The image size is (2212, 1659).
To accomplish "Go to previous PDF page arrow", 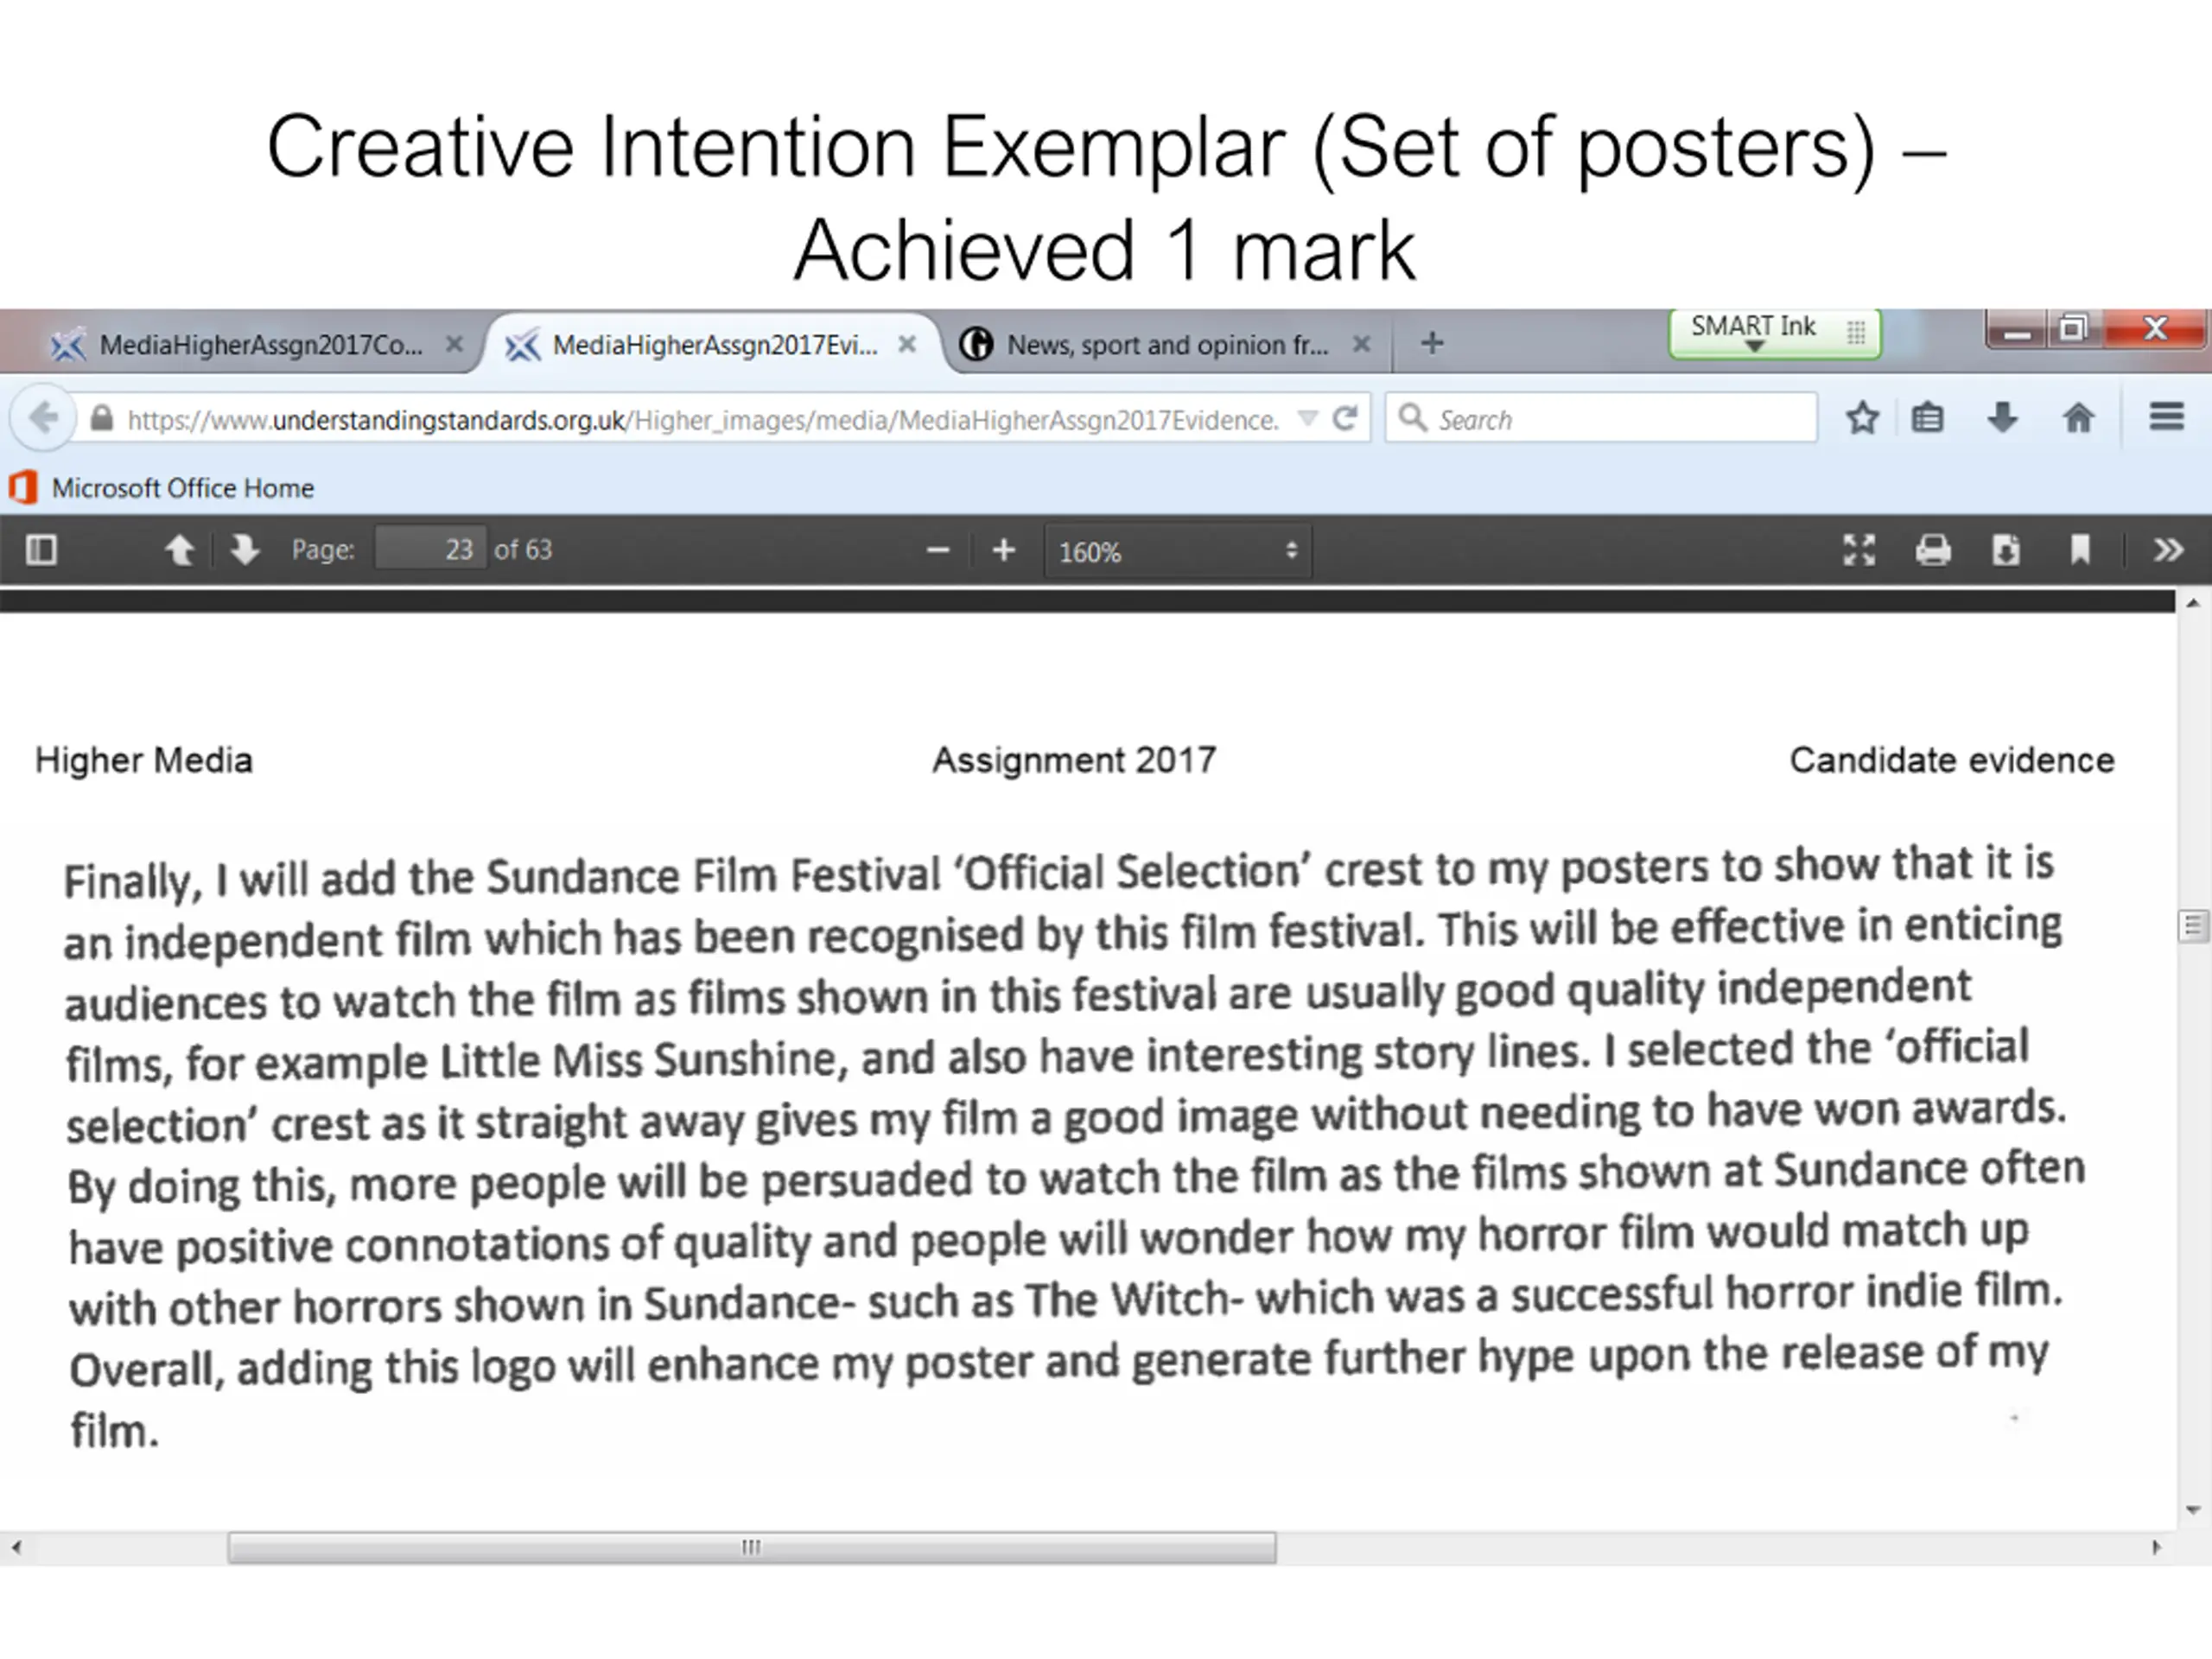I will (x=180, y=549).
